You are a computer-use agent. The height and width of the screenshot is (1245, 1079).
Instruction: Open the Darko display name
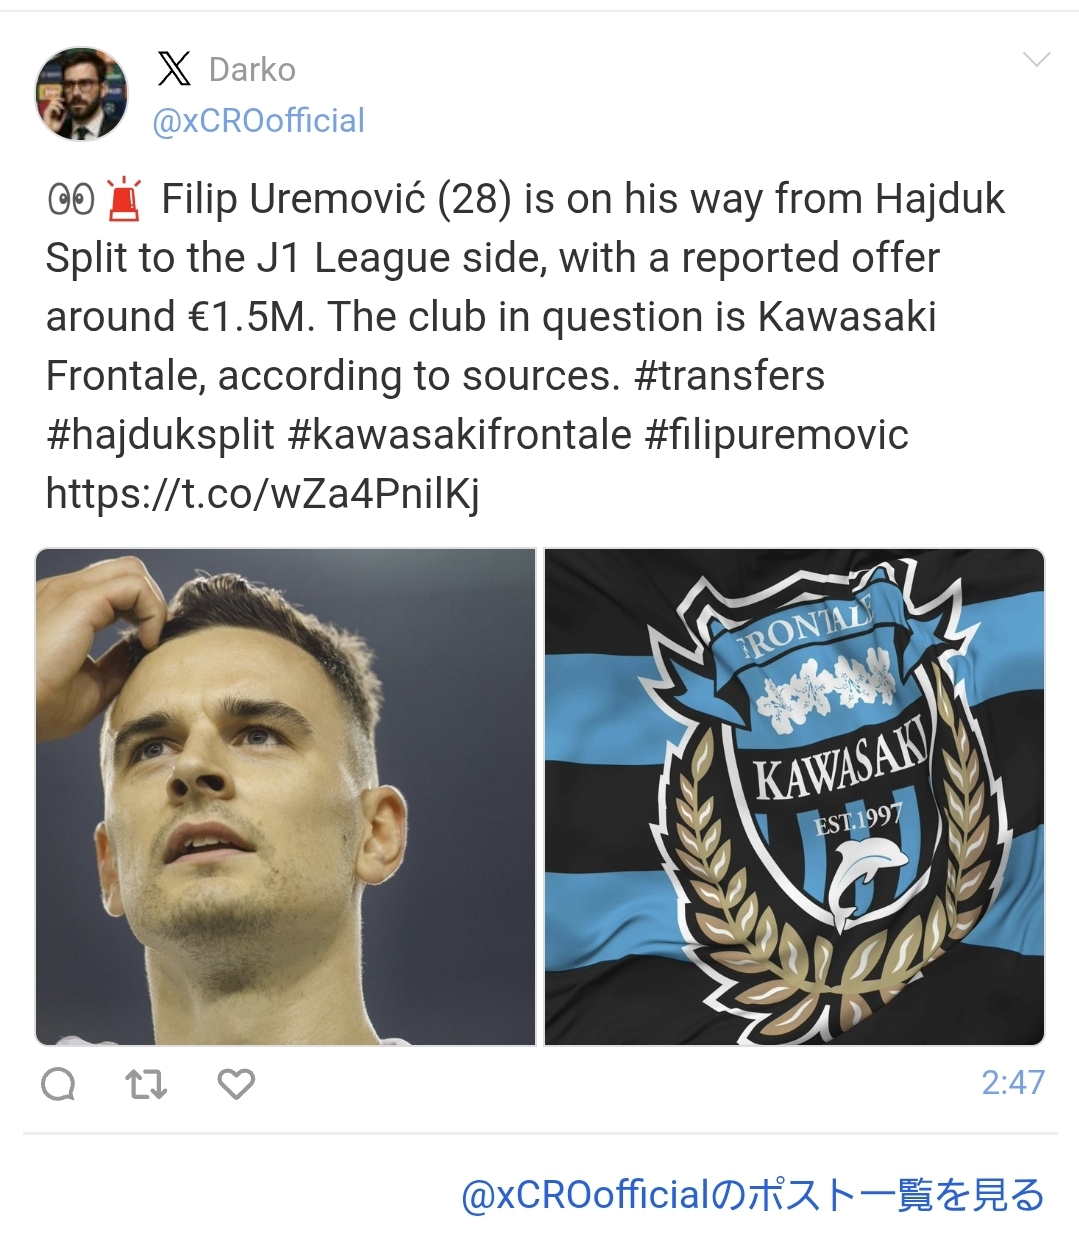(252, 70)
